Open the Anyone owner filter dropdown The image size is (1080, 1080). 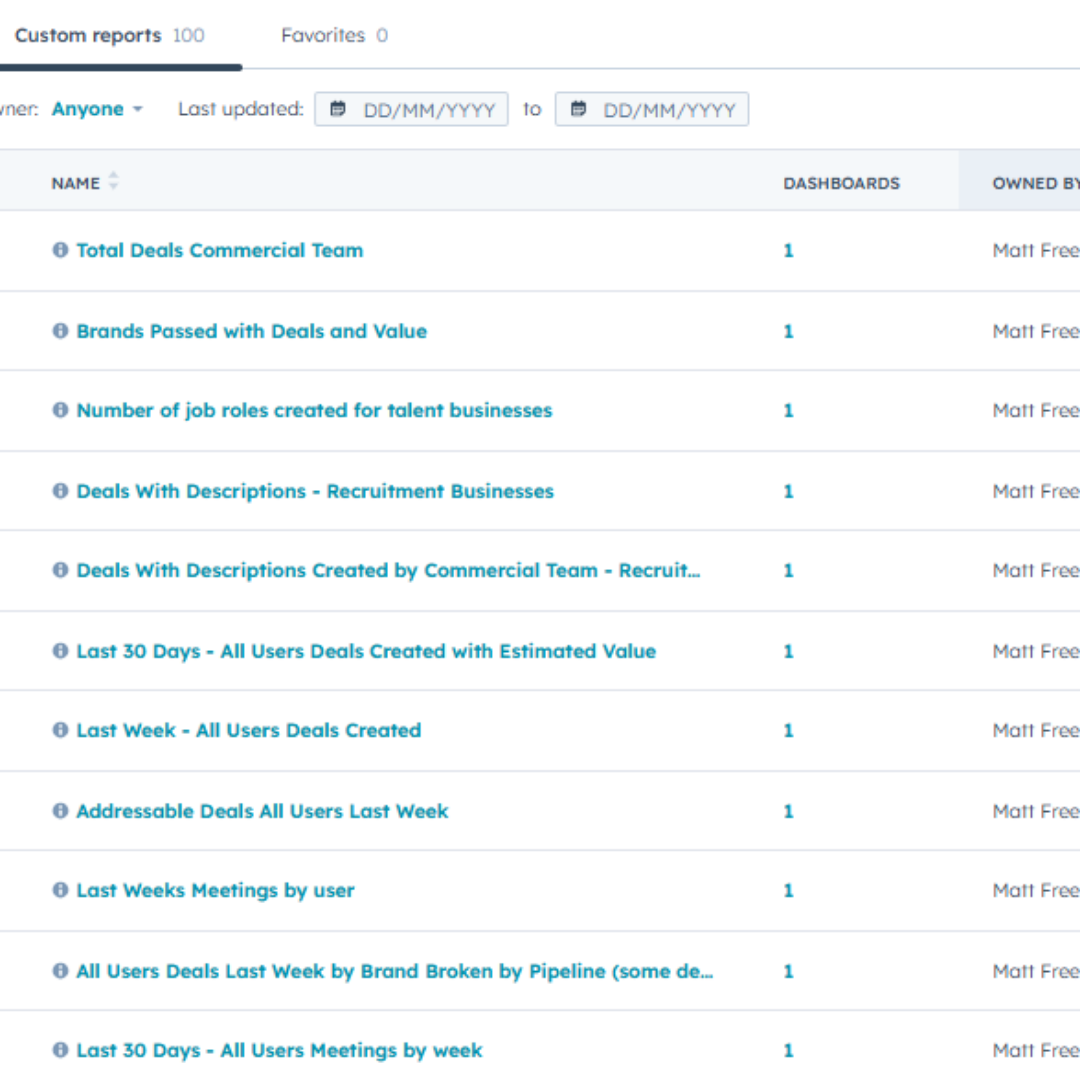point(97,109)
